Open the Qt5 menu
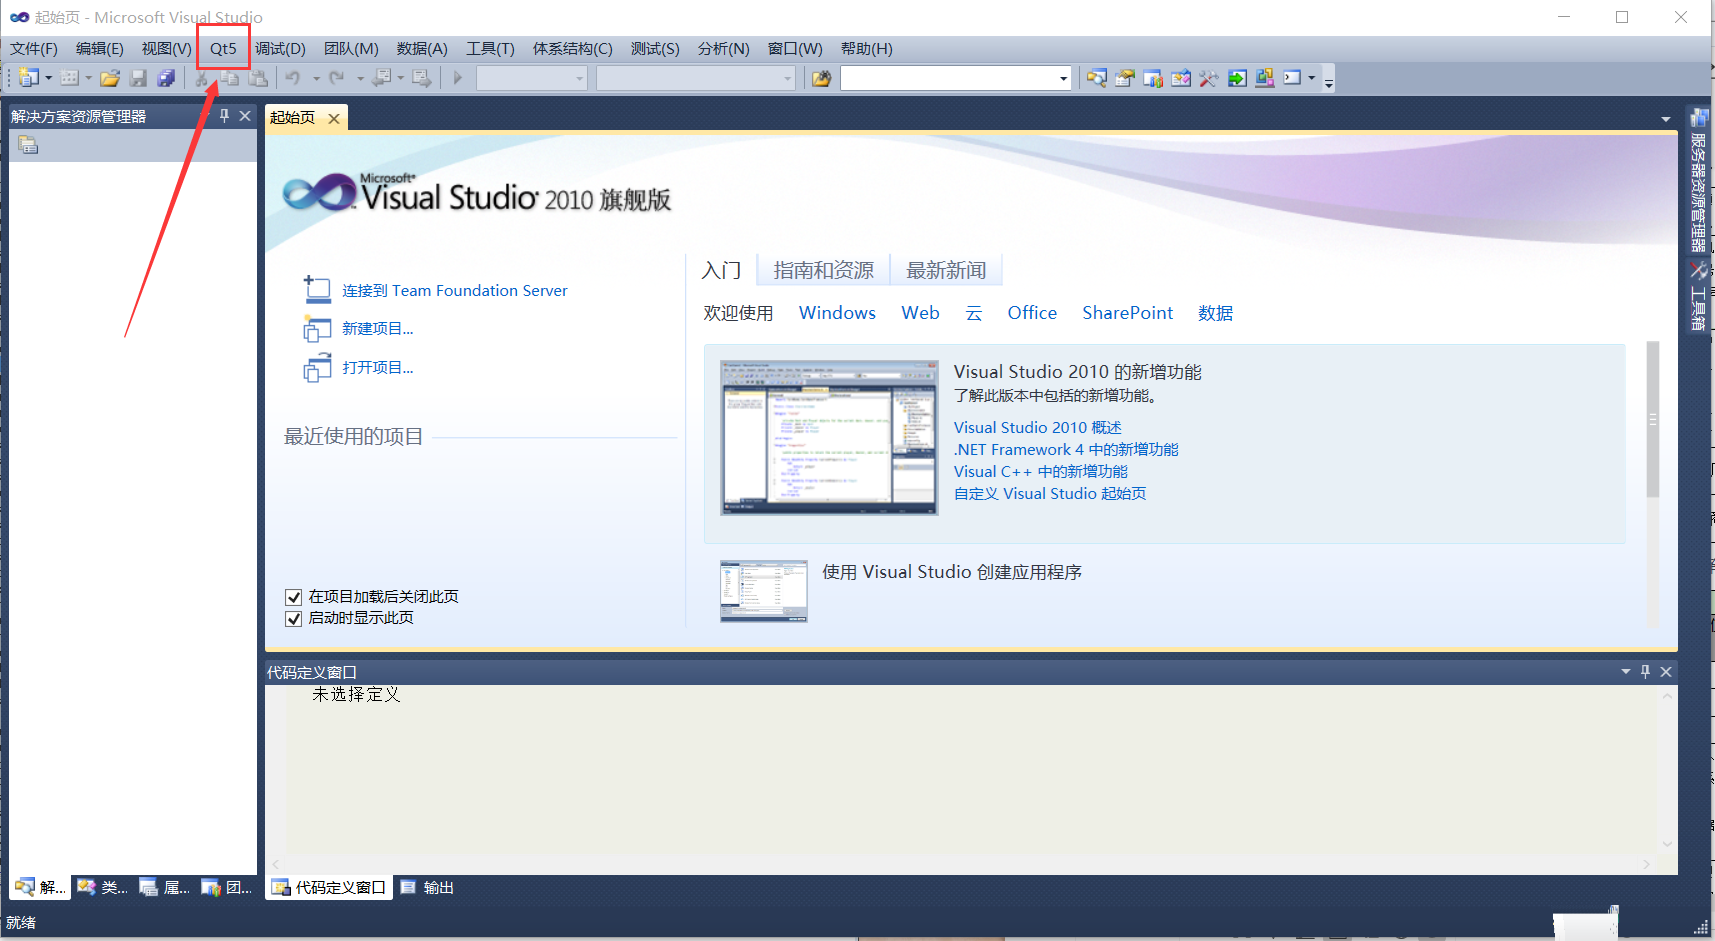Screen dimensions: 1715x941 click(x=222, y=48)
